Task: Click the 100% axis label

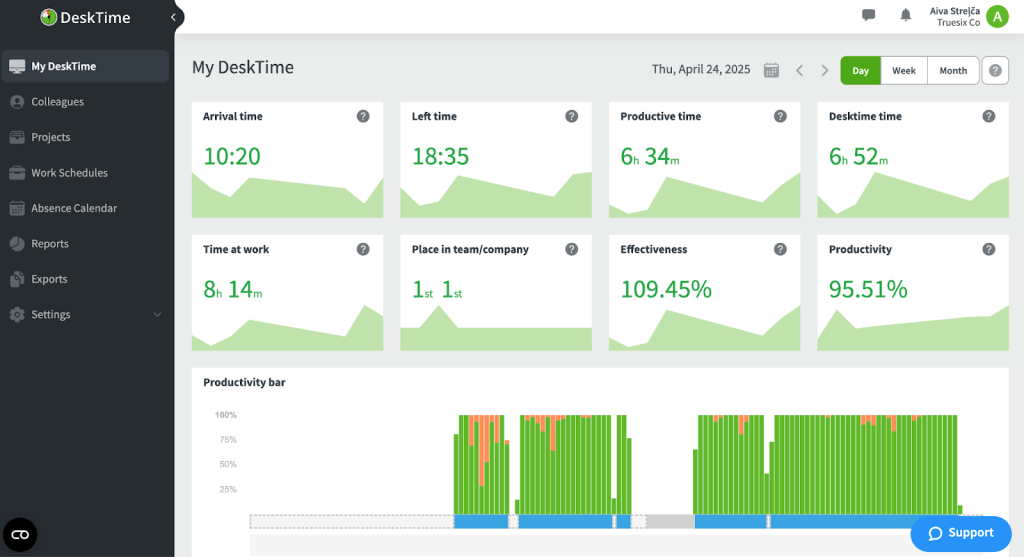Action: coord(225,415)
